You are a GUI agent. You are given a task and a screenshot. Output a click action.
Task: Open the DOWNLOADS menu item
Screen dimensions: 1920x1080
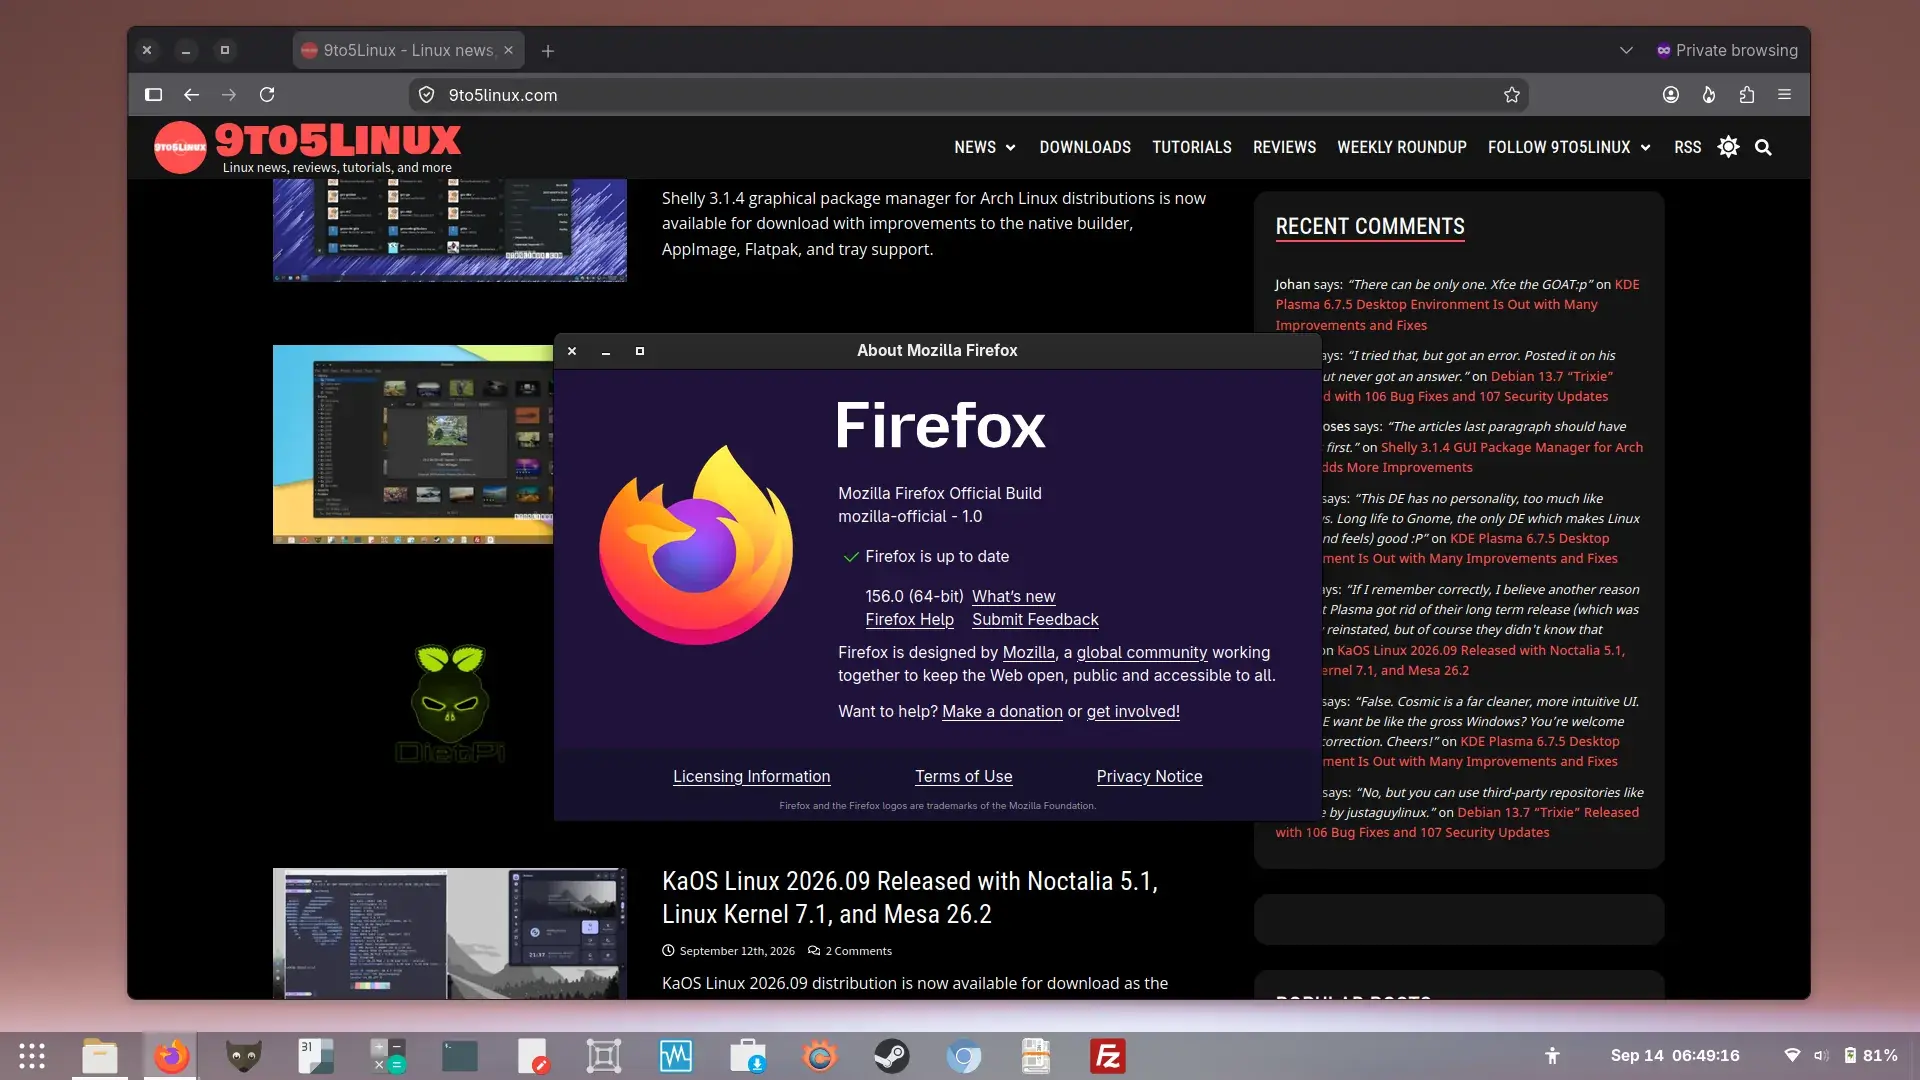click(x=1085, y=147)
